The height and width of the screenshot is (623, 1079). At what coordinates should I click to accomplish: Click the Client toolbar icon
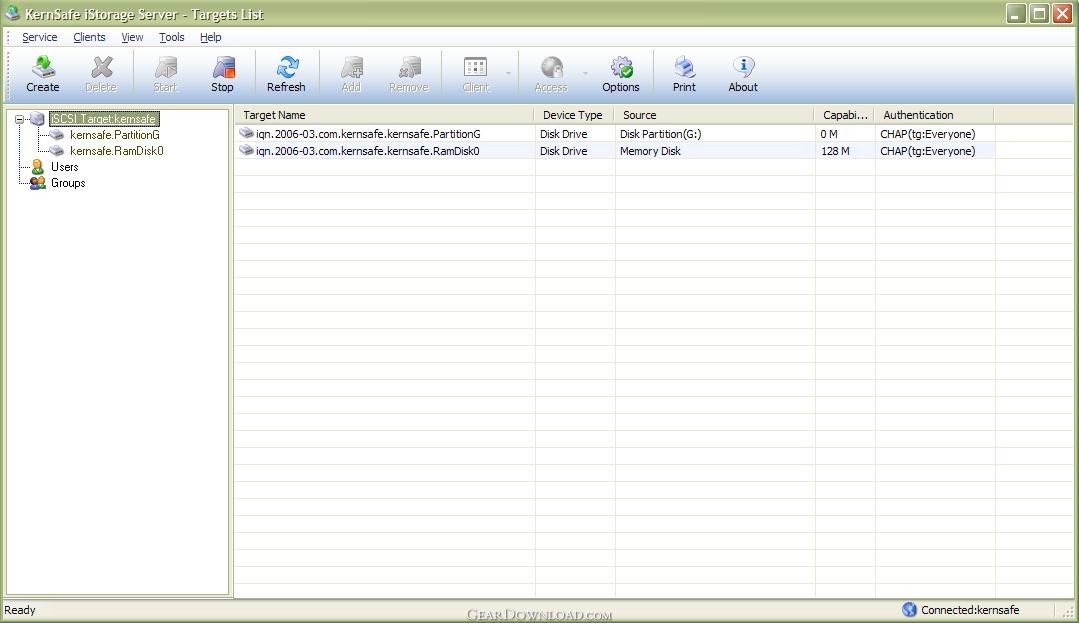click(476, 67)
